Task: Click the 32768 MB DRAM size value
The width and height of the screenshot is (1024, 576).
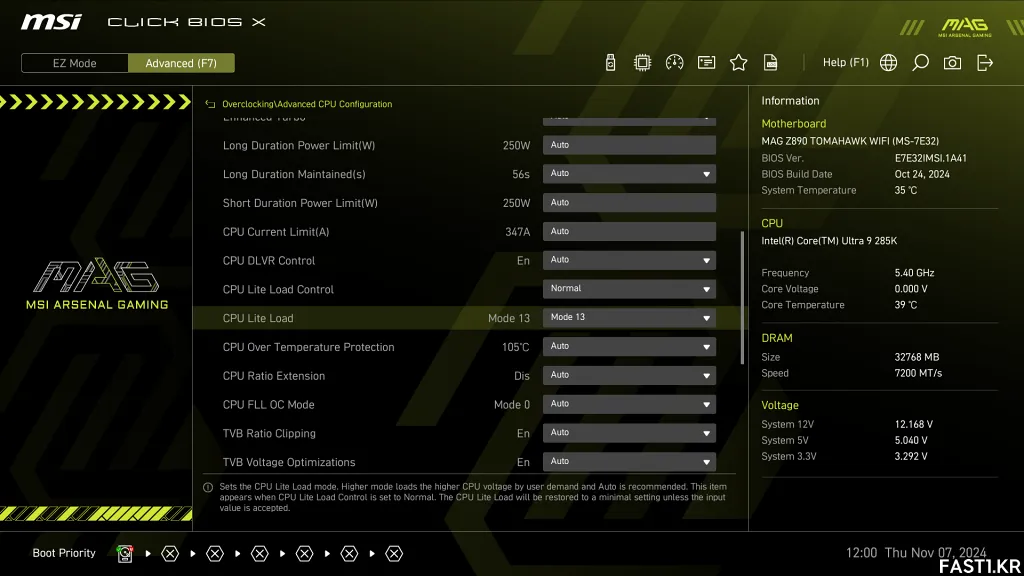Action: [917, 357]
